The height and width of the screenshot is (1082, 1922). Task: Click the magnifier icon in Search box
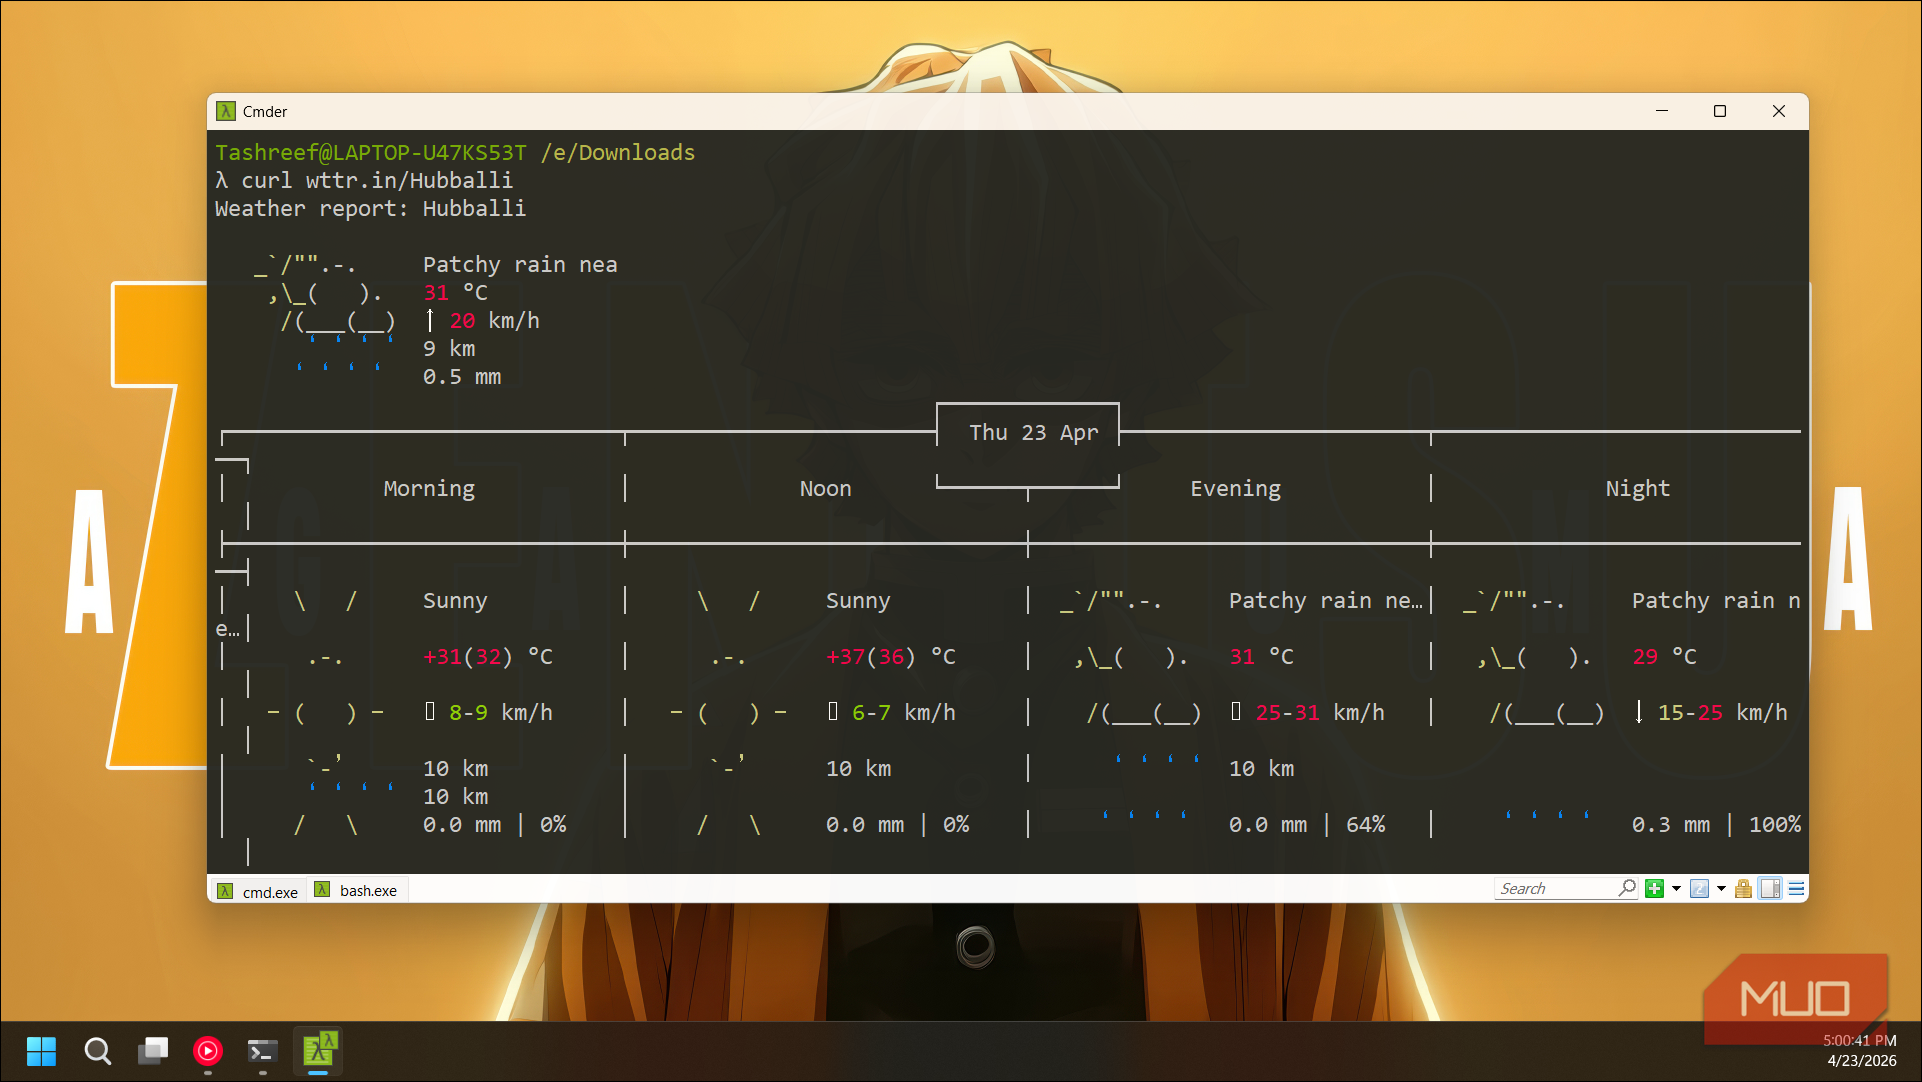click(1627, 888)
